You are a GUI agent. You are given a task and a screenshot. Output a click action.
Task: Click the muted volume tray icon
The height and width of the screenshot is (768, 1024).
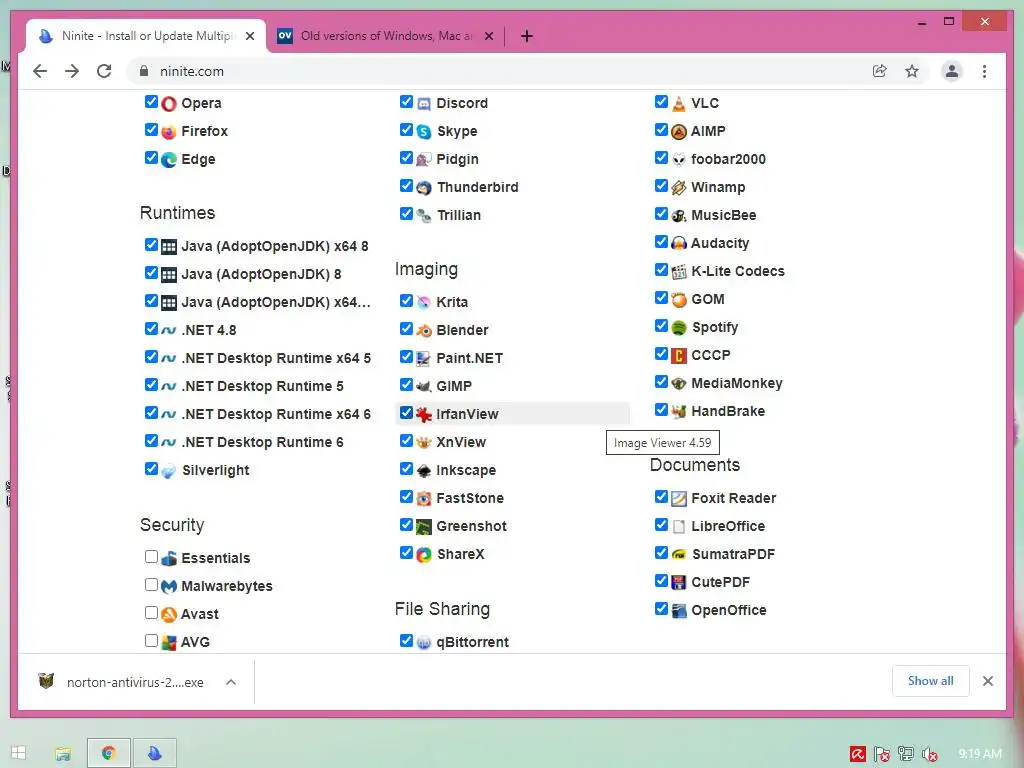point(929,754)
